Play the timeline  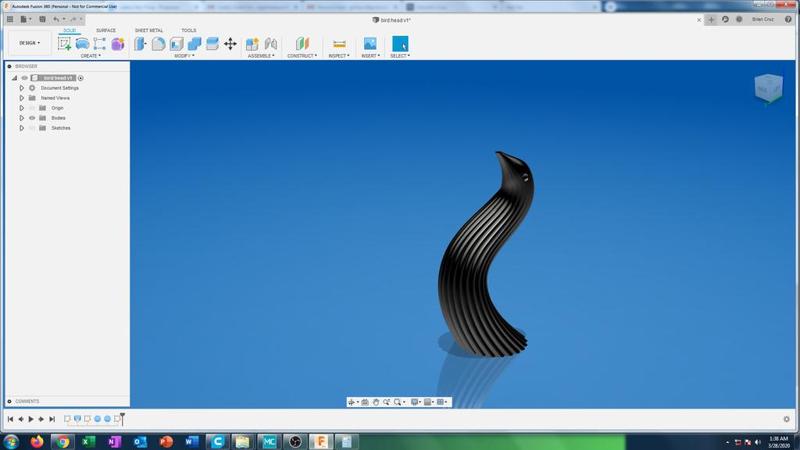31,419
